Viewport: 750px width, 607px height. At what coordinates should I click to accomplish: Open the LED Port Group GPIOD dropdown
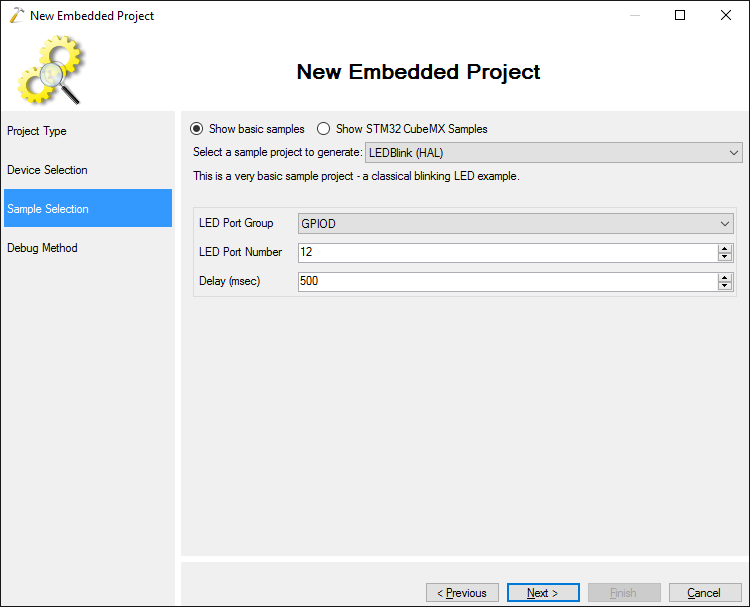516,223
